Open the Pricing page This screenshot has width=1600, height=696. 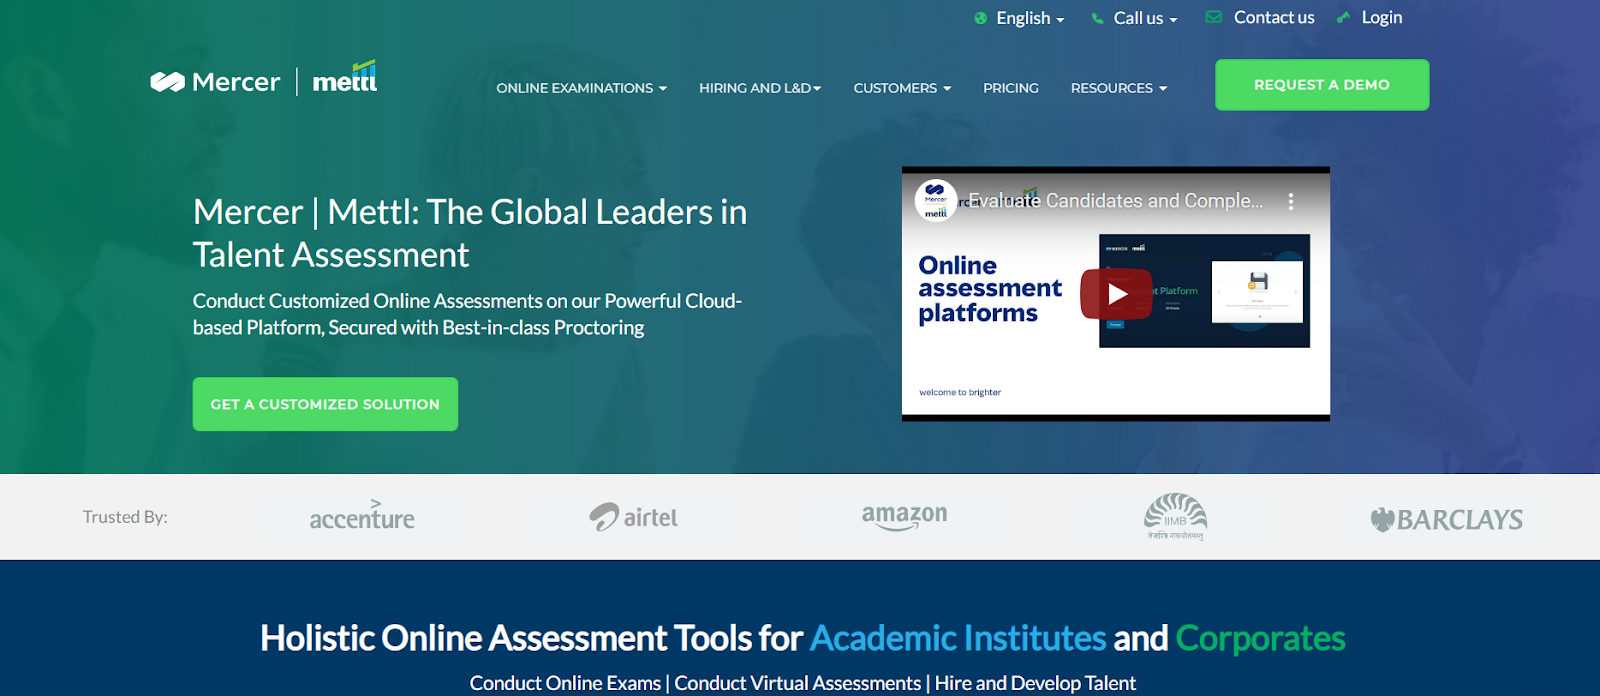1011,88
